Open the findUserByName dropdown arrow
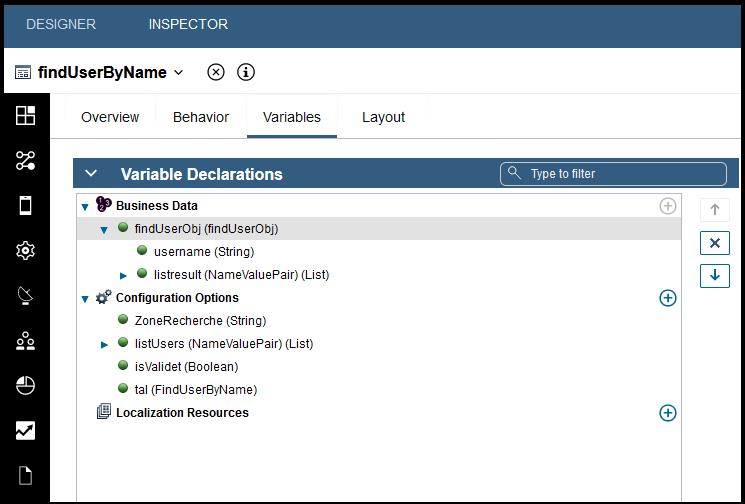The height and width of the screenshot is (504, 745). [179, 72]
